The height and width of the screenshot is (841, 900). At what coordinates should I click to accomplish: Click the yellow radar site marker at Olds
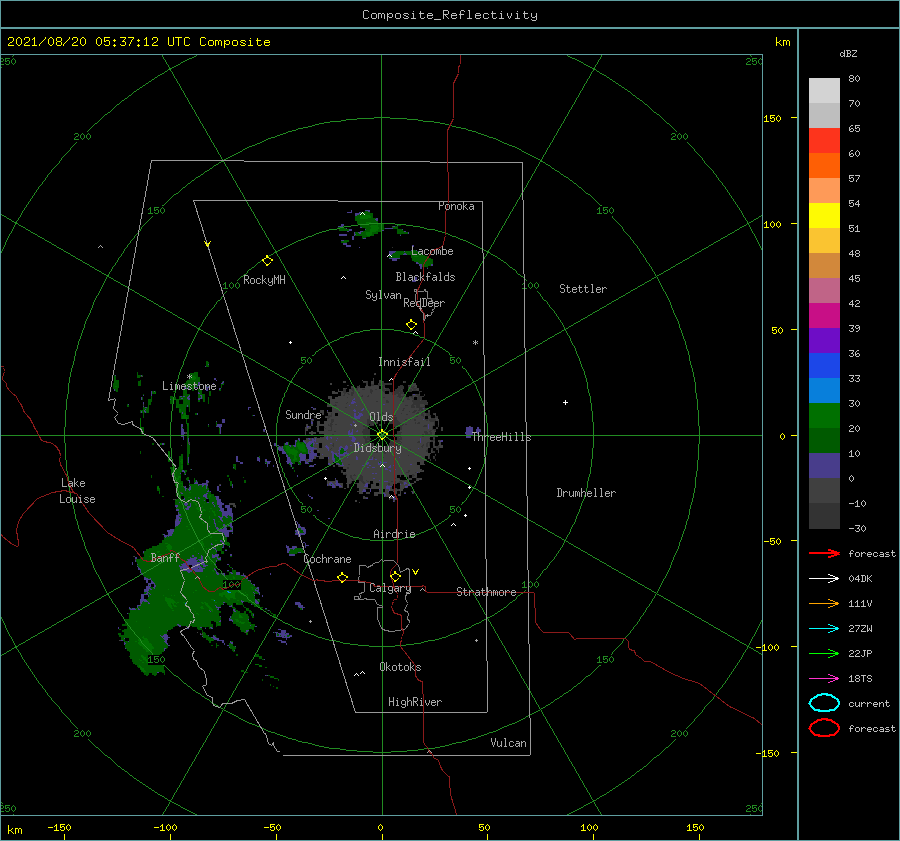tap(382, 435)
